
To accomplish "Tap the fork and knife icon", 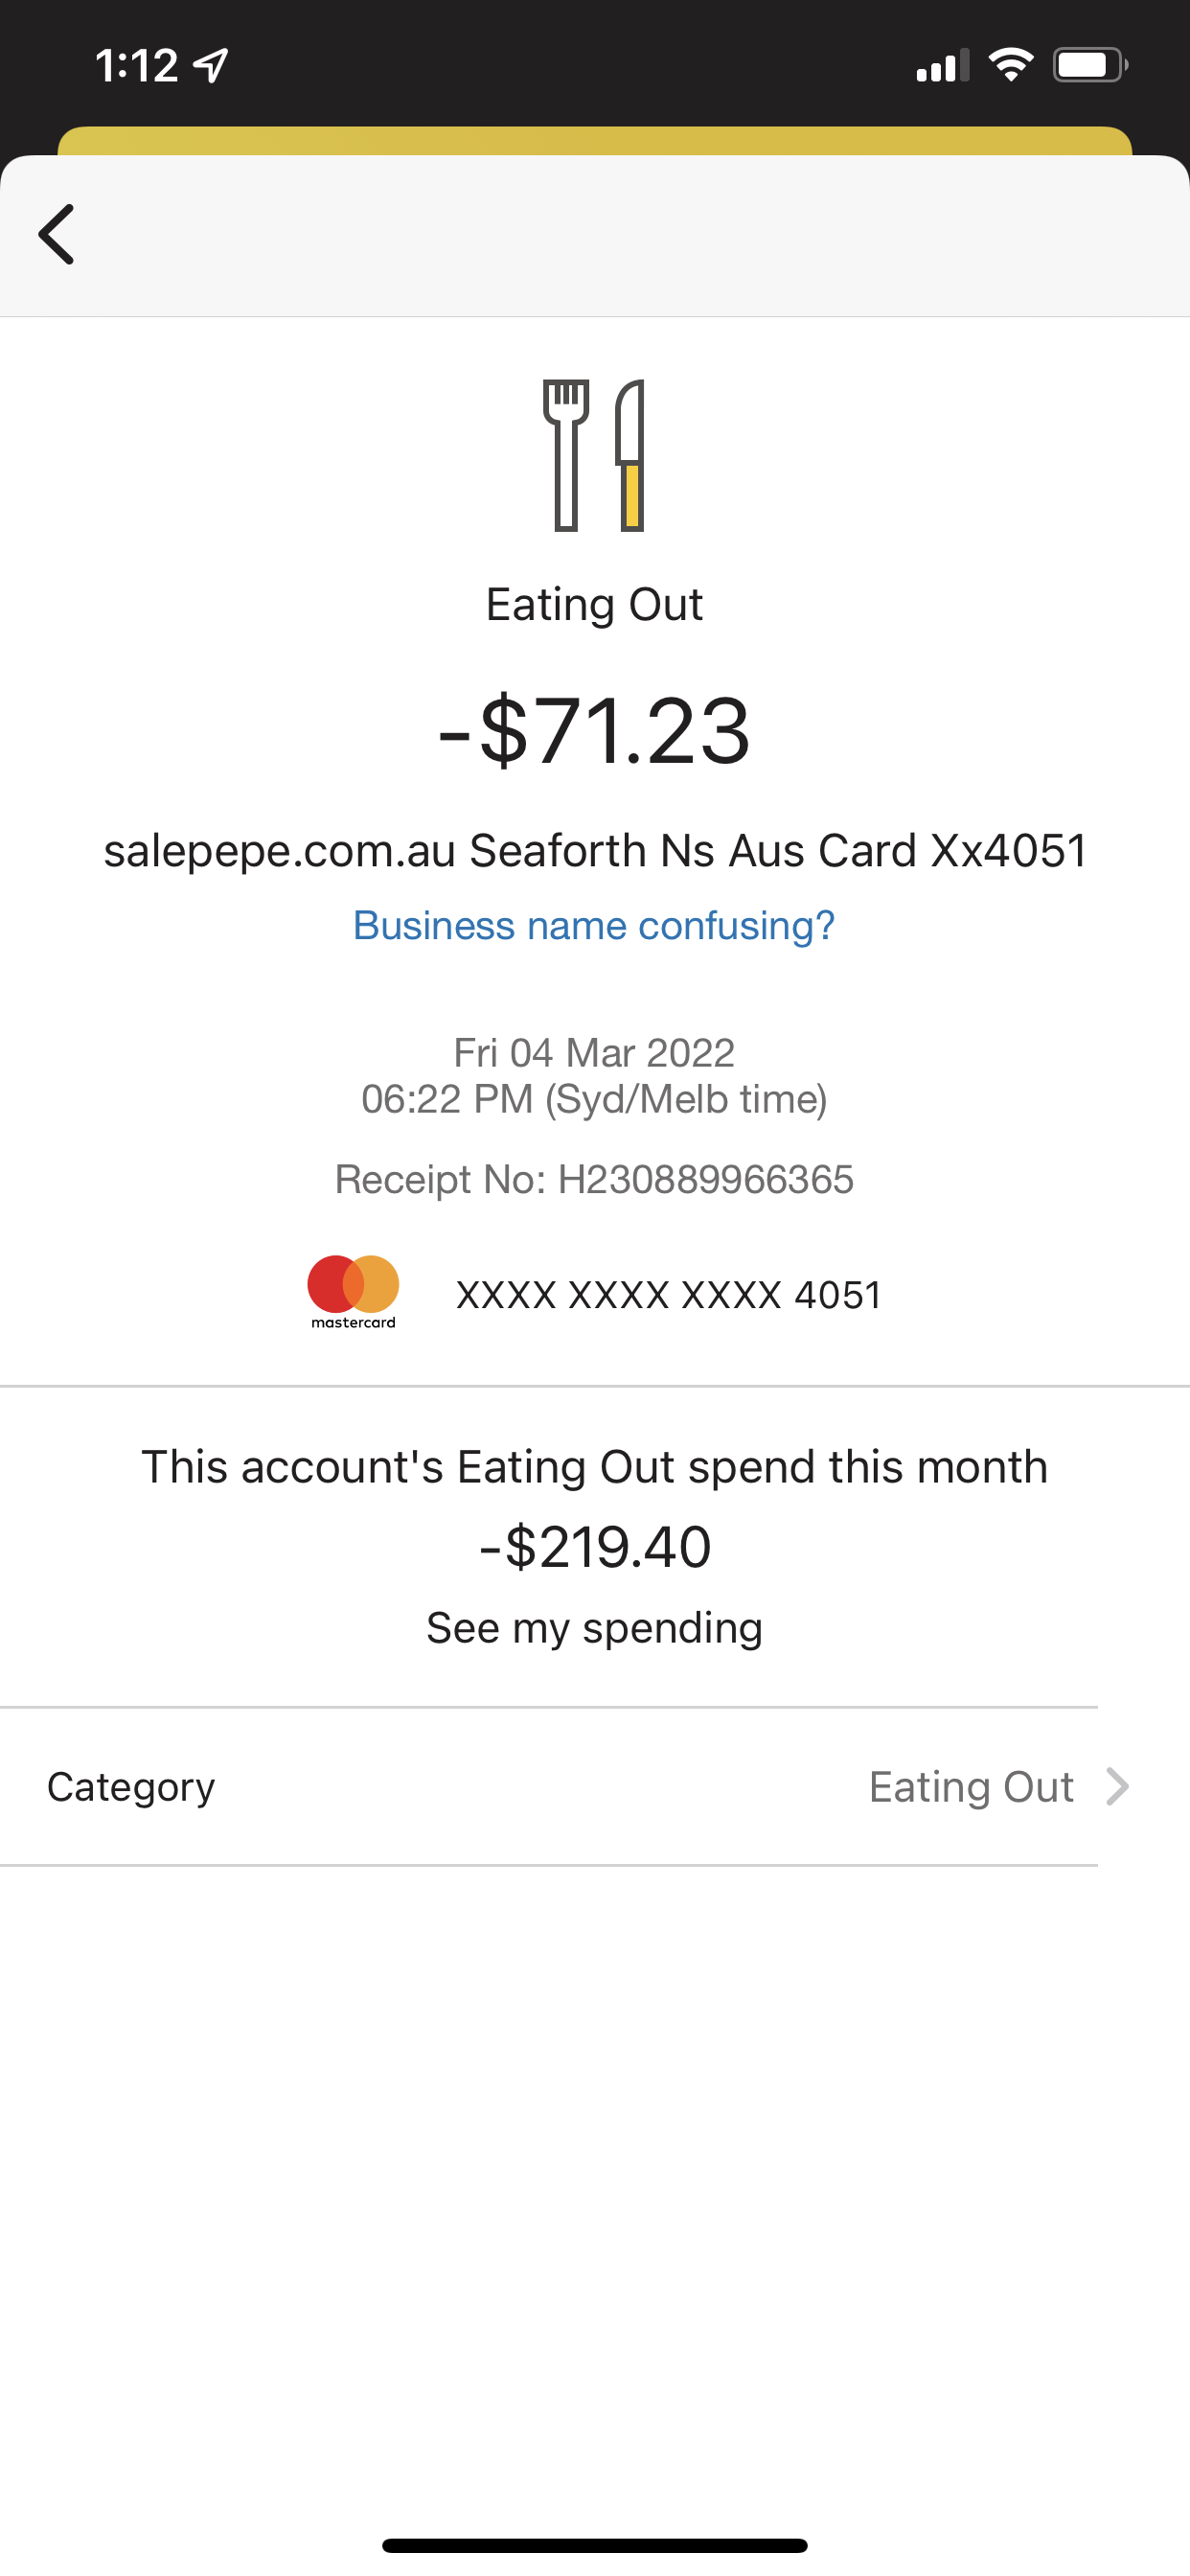I will pyautogui.click(x=594, y=455).
